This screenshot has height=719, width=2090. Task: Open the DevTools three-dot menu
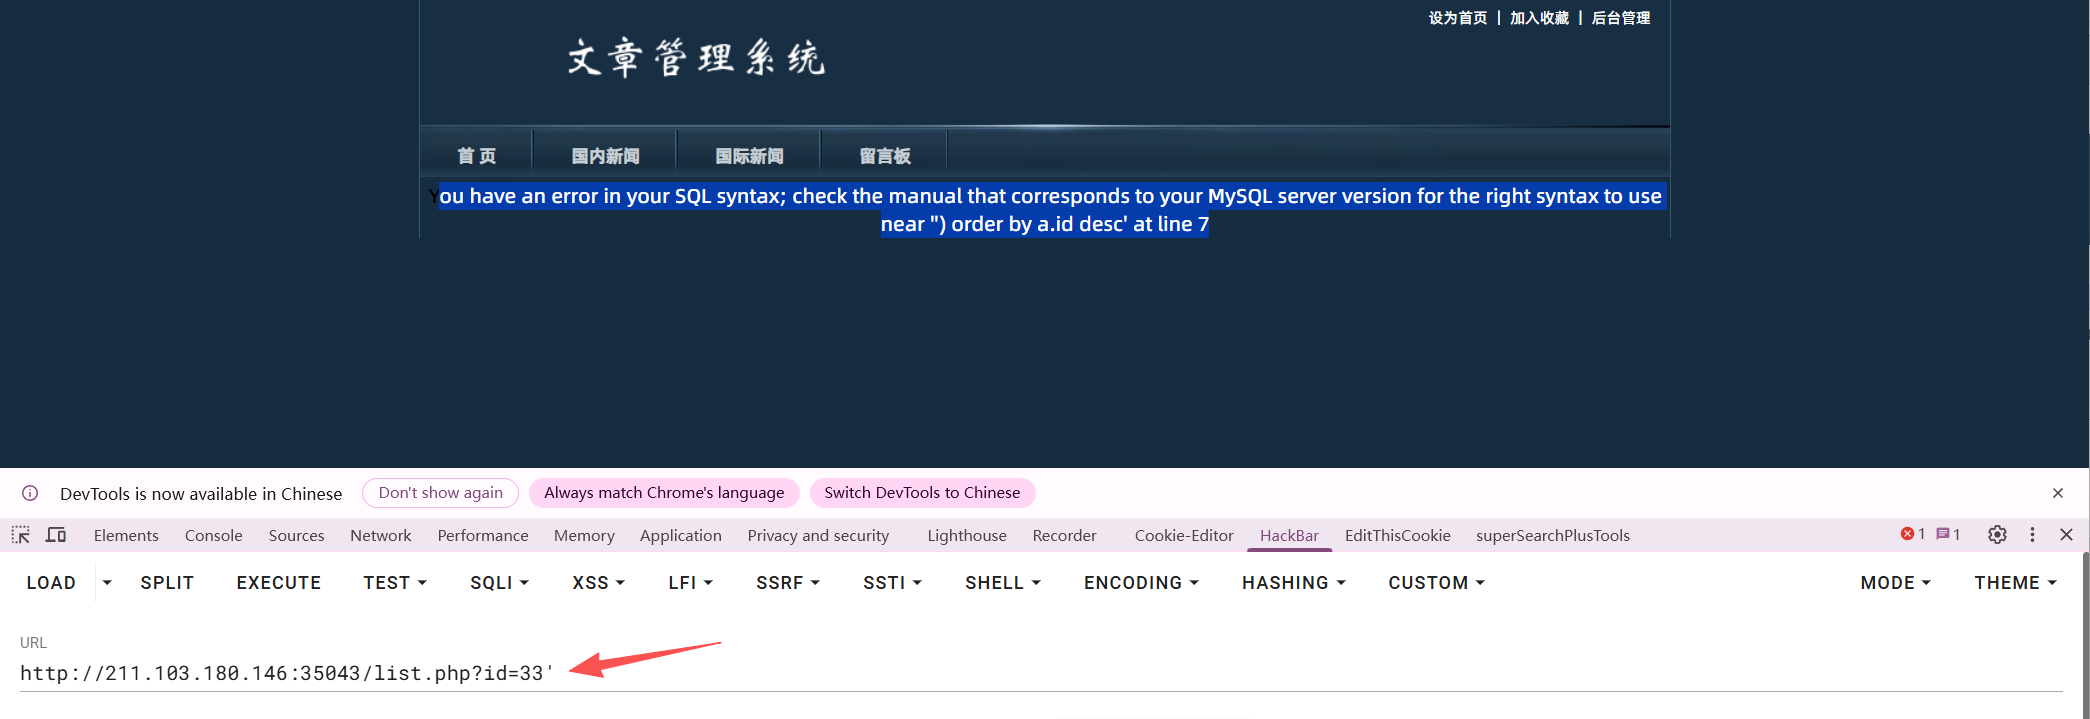2032,535
